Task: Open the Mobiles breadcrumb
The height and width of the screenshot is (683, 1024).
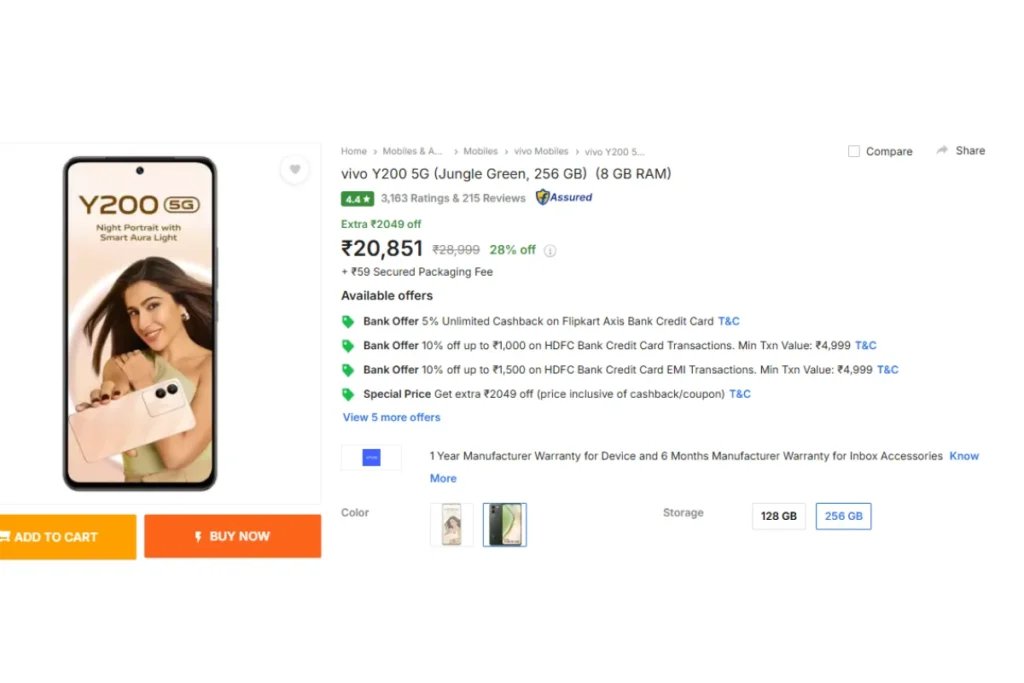Action: click(481, 151)
